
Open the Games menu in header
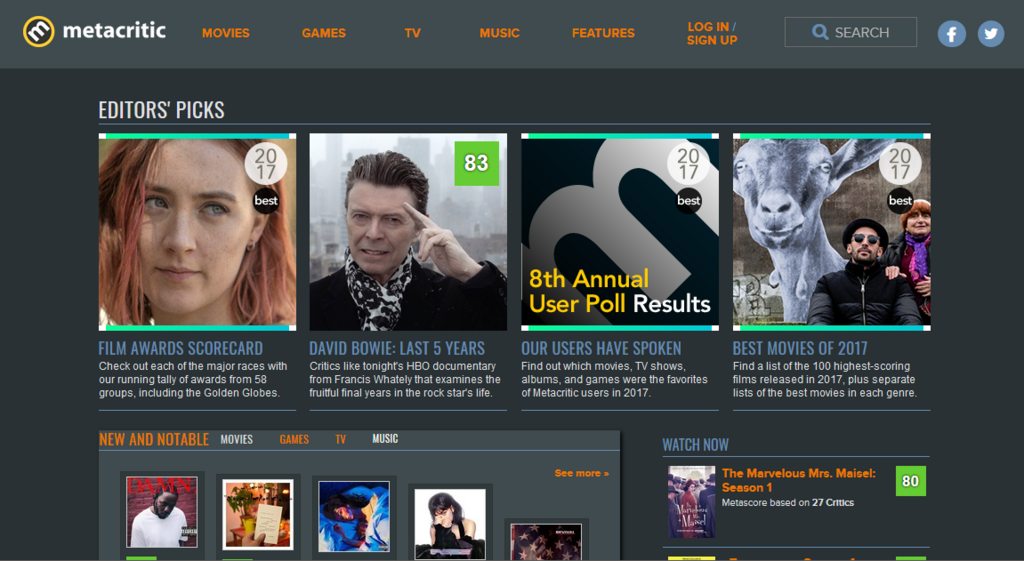[323, 33]
